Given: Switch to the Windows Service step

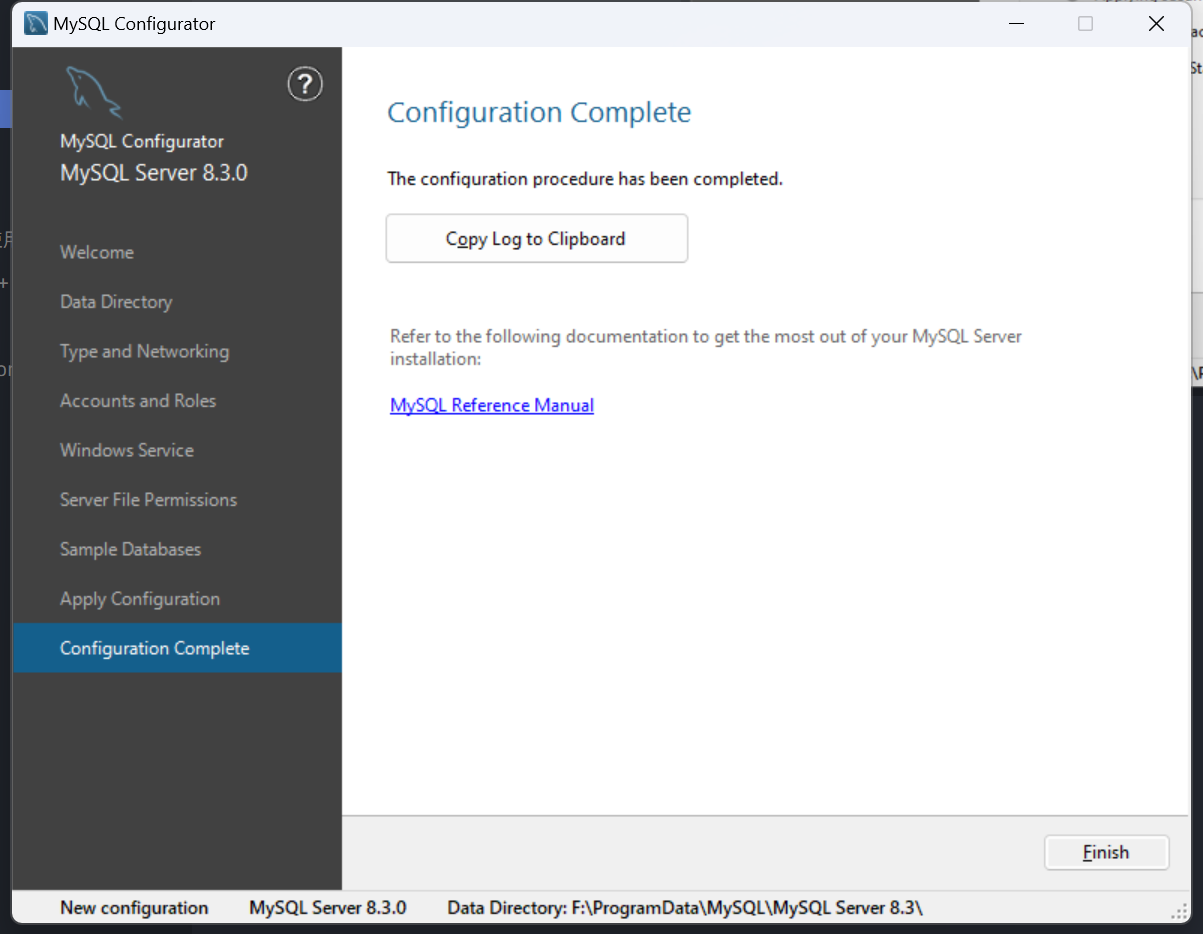Looking at the screenshot, I should (x=177, y=450).
